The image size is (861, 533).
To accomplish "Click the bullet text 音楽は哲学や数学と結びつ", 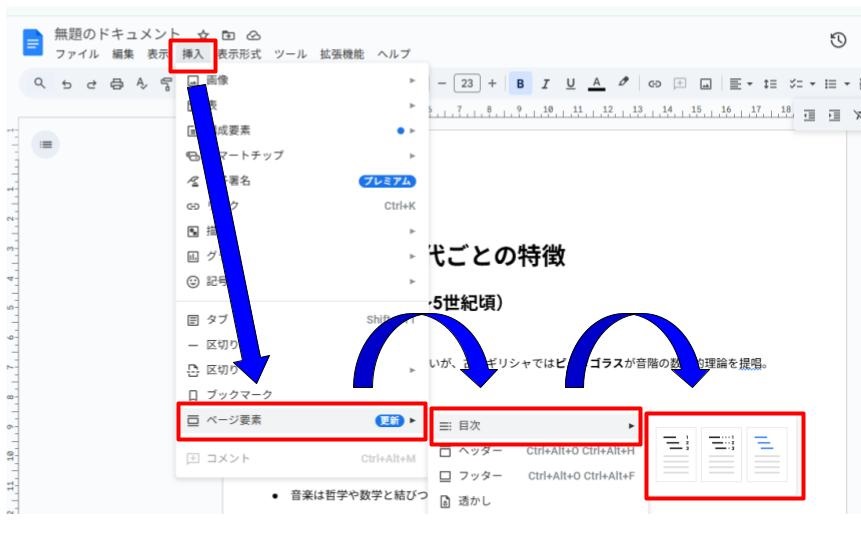I will click(x=359, y=496).
